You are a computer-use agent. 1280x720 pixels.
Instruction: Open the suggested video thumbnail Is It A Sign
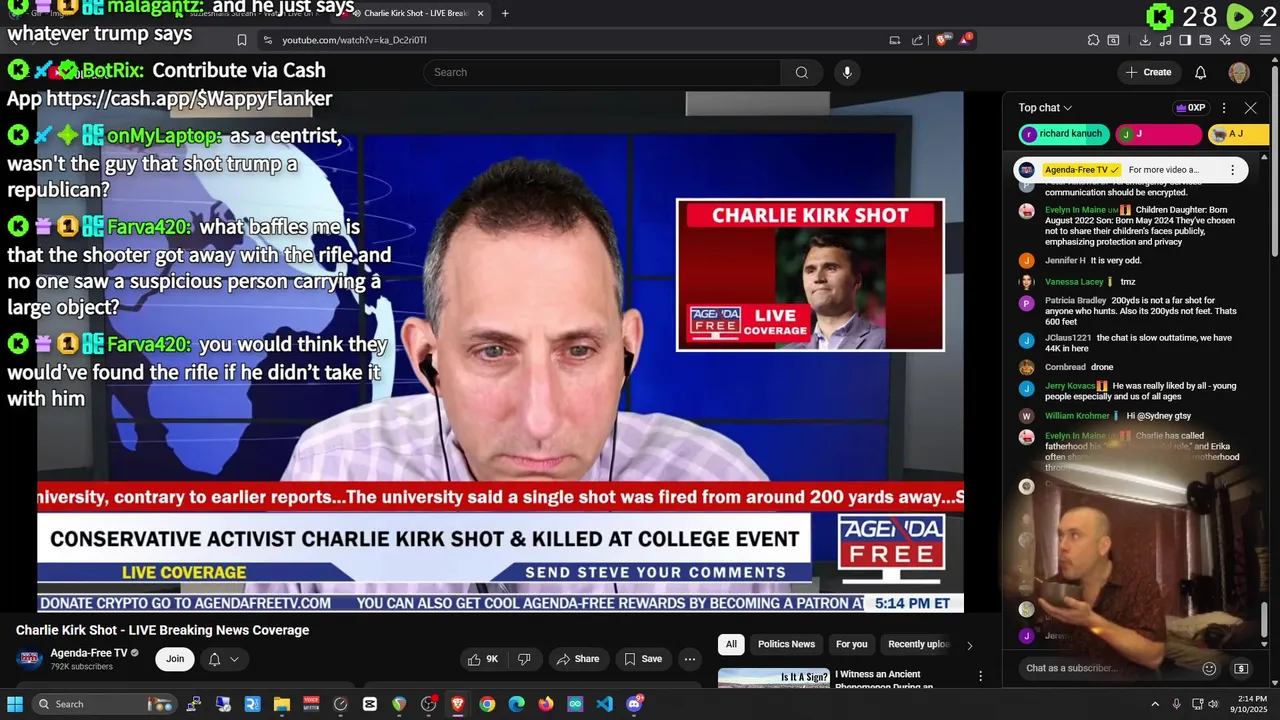[774, 679]
